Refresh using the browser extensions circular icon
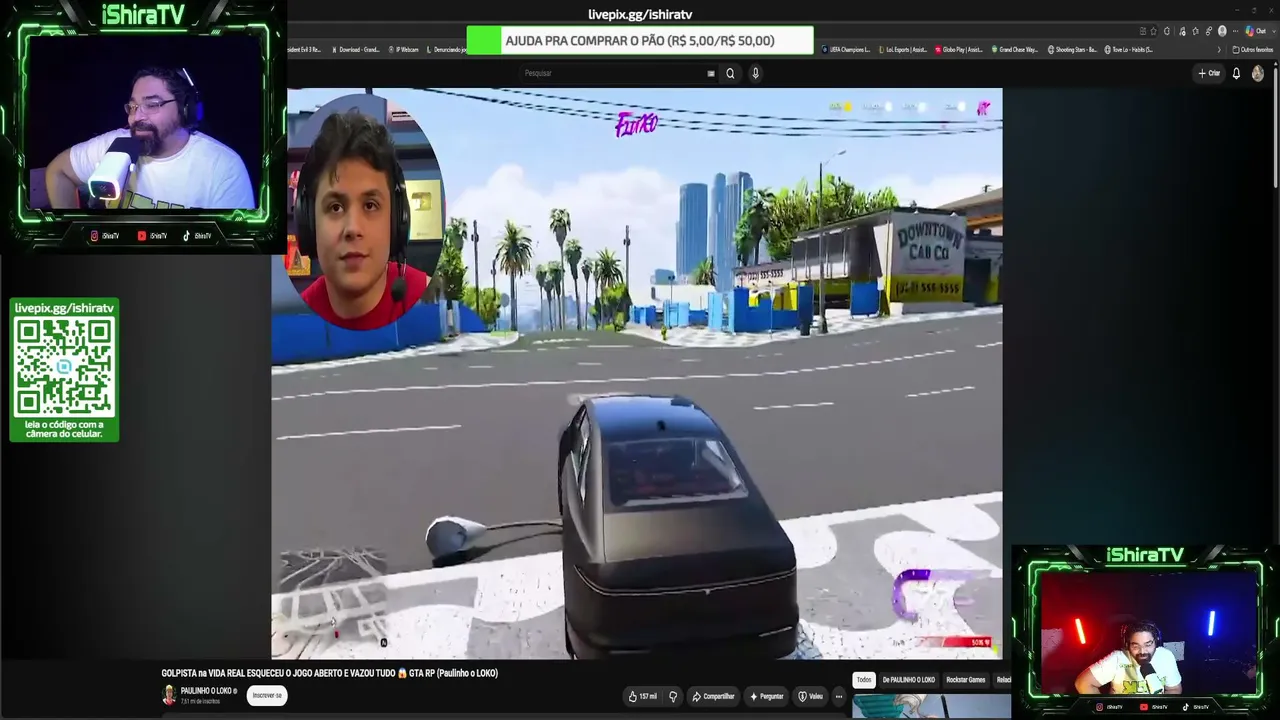The height and width of the screenshot is (720, 1280). pos(1167,31)
